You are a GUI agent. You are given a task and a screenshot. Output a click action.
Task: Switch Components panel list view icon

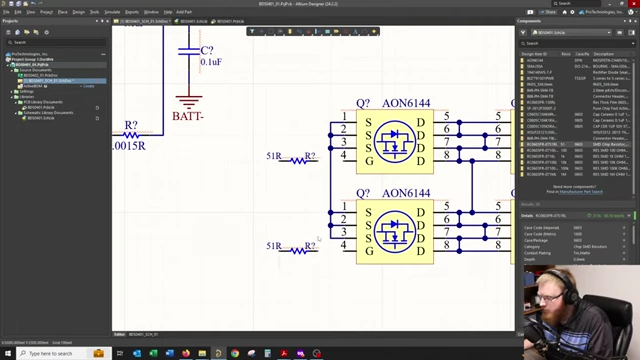tap(620, 32)
